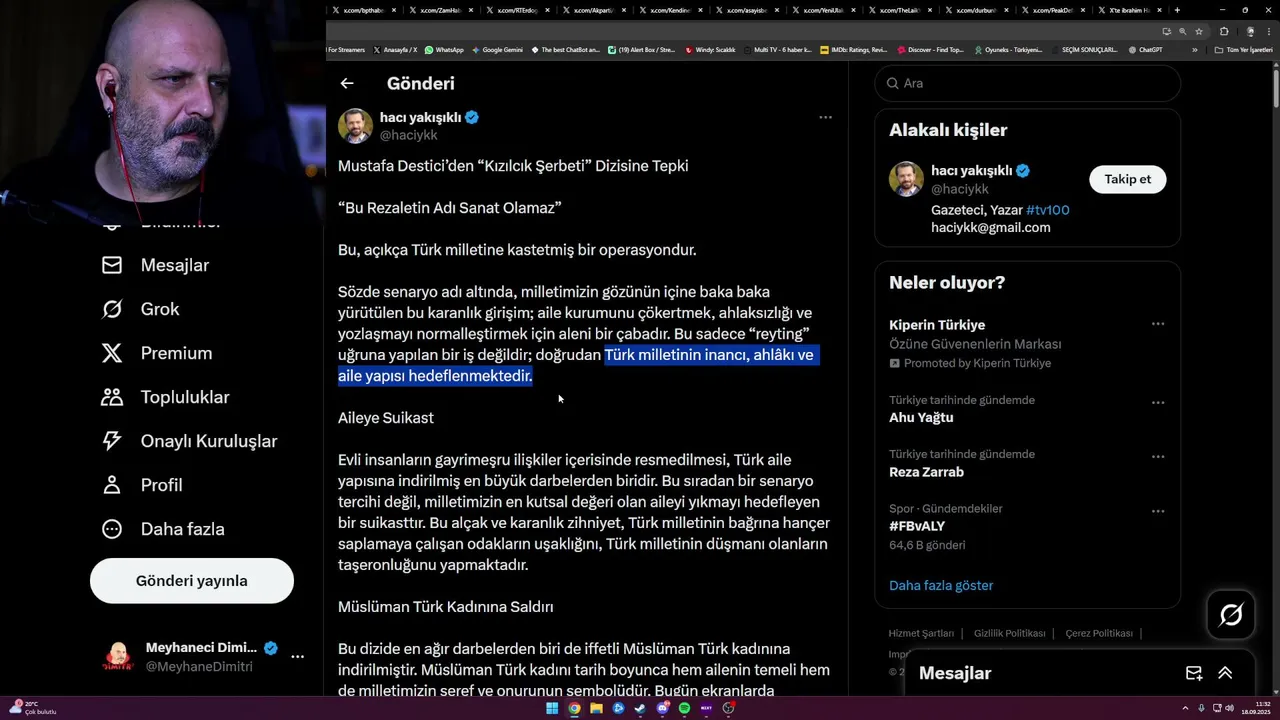Screen dimensions: 1280x720
Task: Open Mesajlar from the left sidebar
Action: tap(155, 265)
